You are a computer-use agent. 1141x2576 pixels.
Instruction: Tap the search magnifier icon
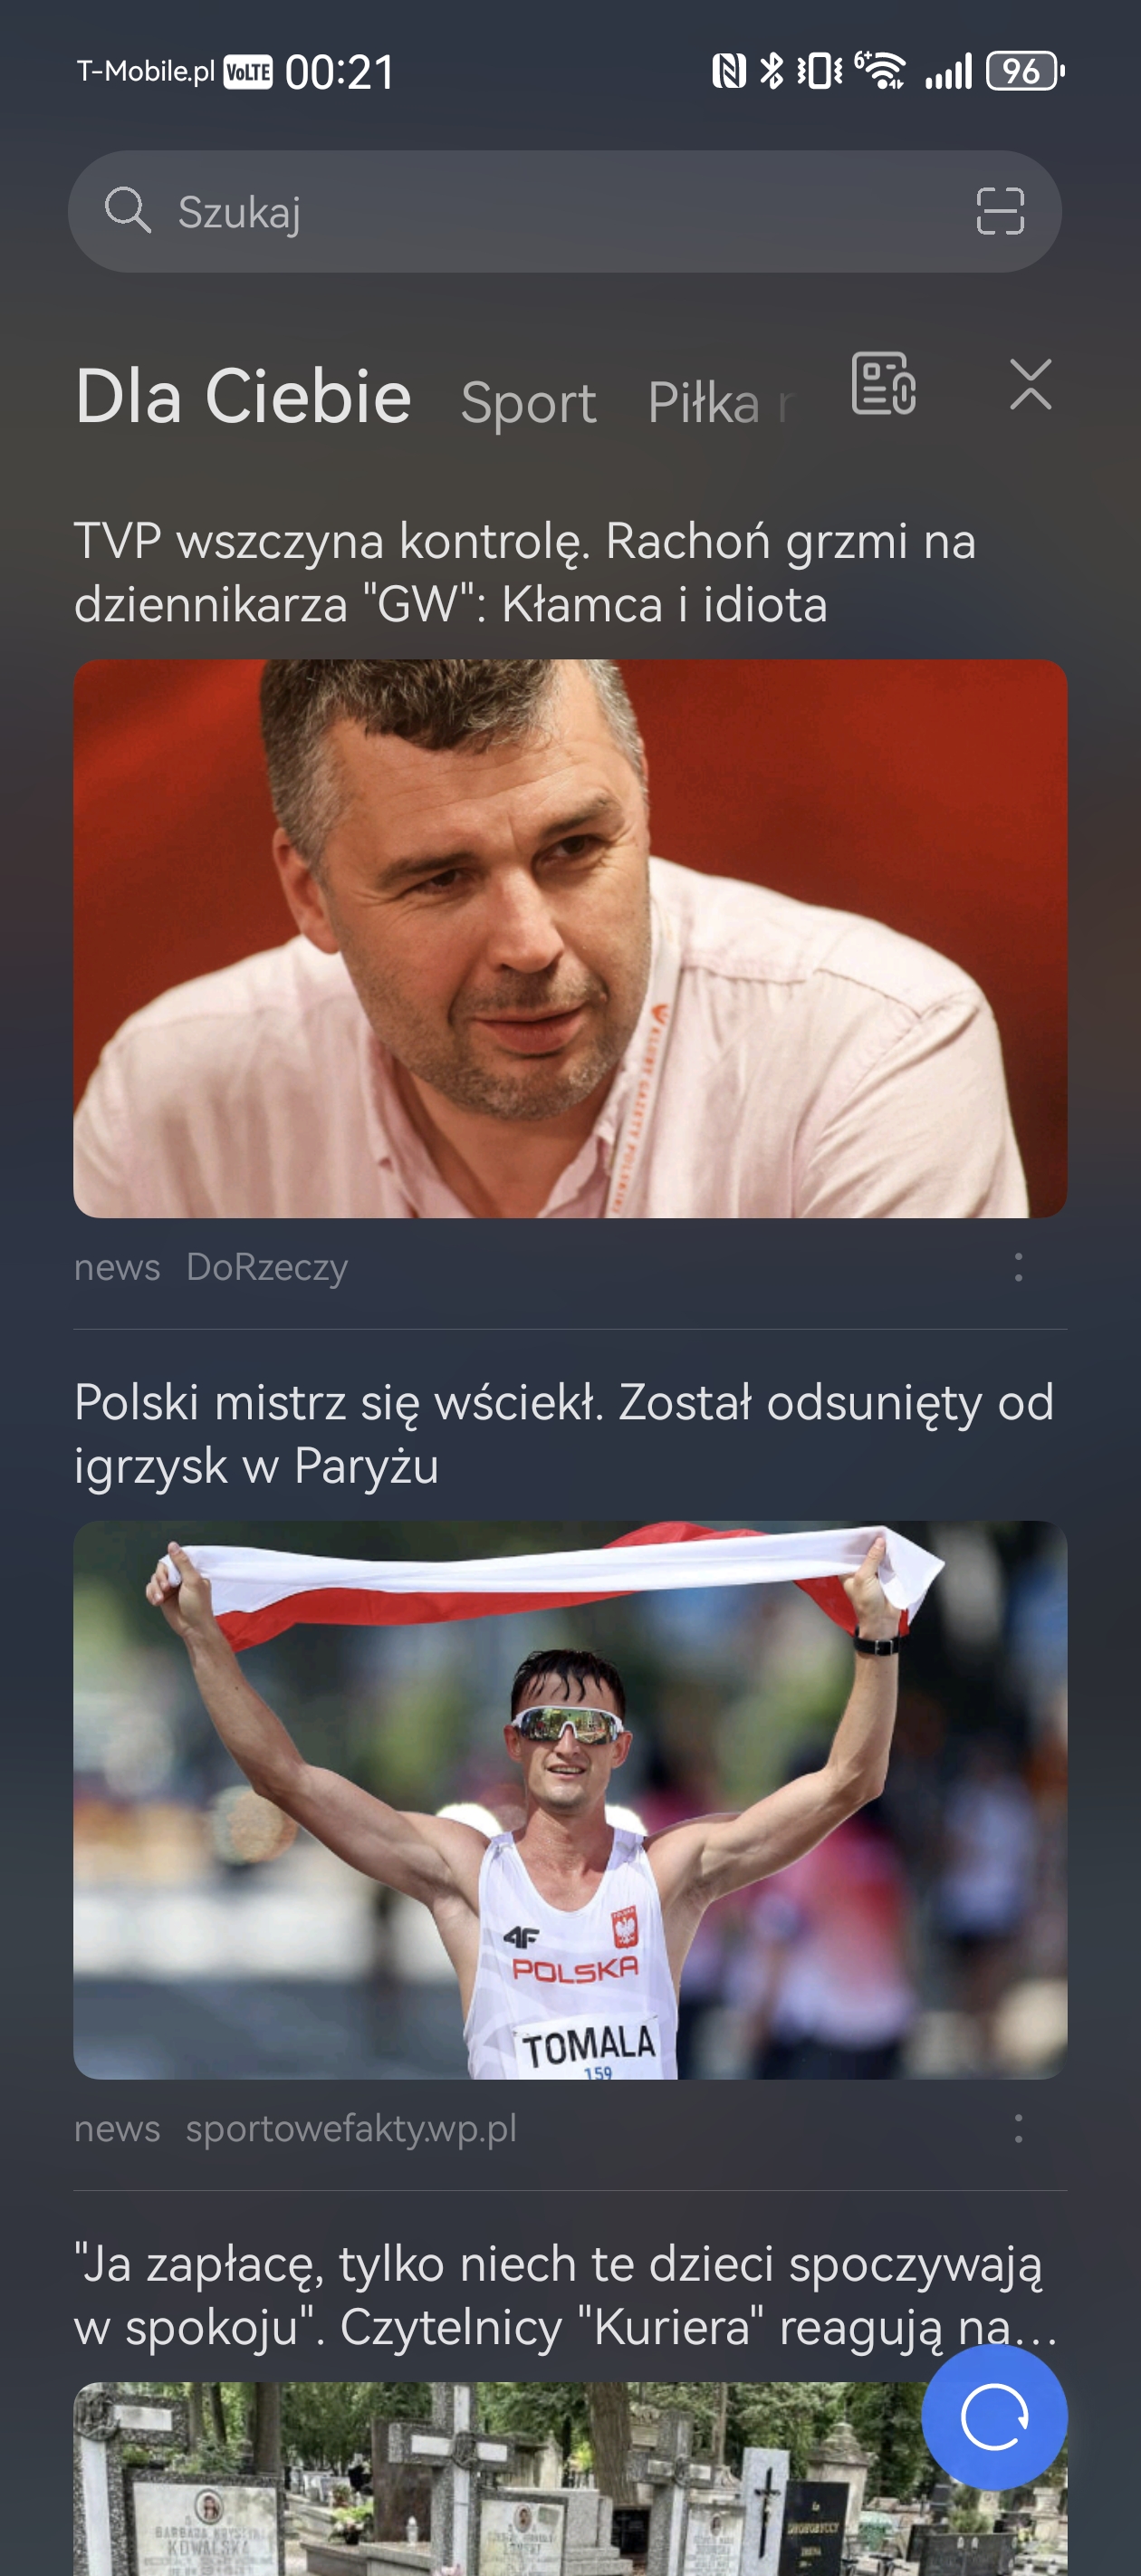pos(128,210)
